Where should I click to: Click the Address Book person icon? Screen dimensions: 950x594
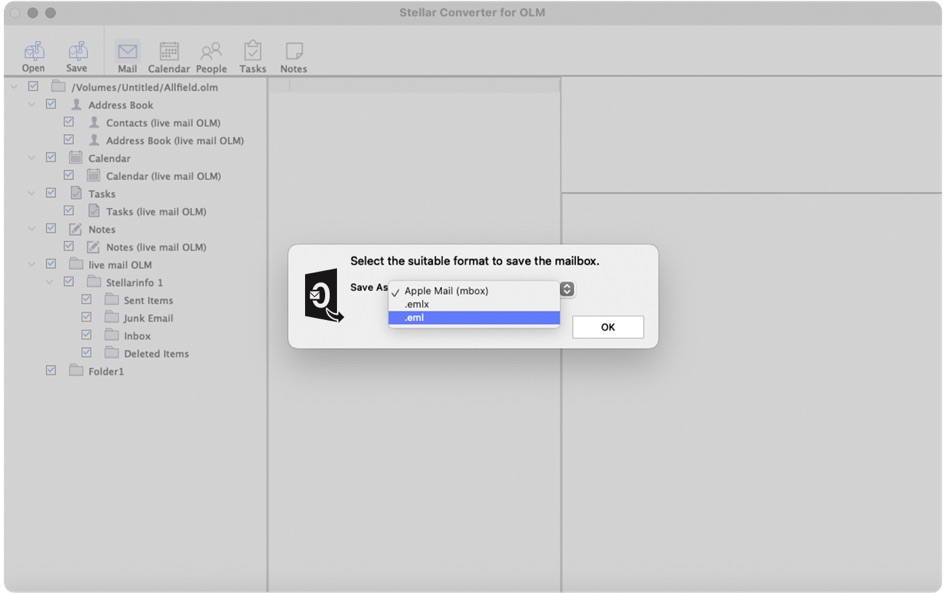[76, 104]
